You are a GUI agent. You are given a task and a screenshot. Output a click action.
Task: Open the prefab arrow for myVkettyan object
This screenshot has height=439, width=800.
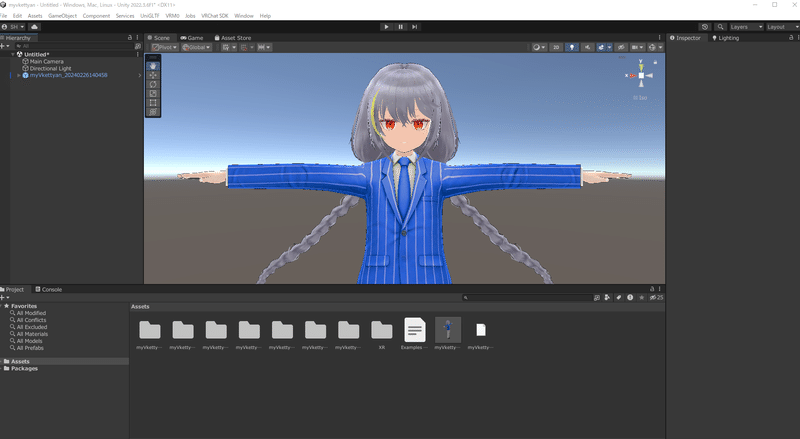pyautogui.click(x=140, y=75)
